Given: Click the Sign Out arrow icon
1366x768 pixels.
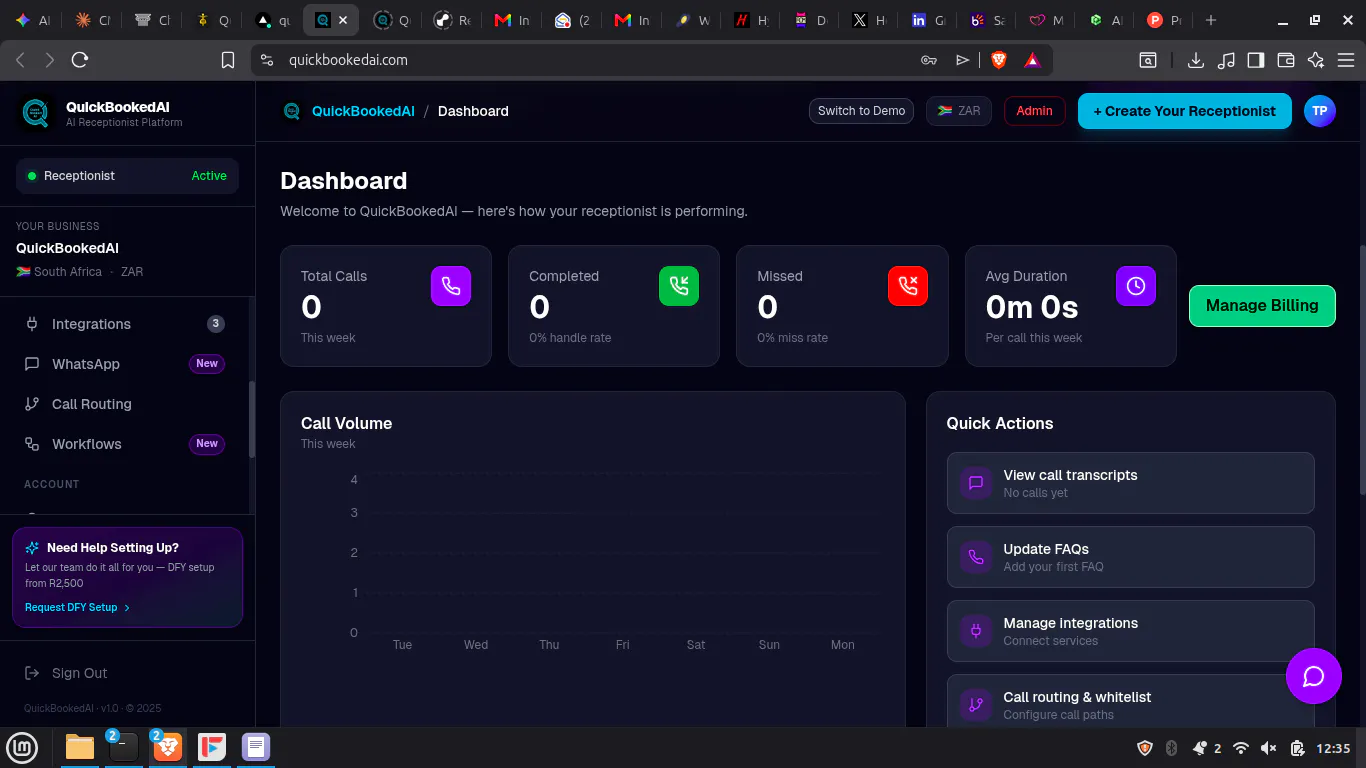Looking at the screenshot, I should point(32,673).
